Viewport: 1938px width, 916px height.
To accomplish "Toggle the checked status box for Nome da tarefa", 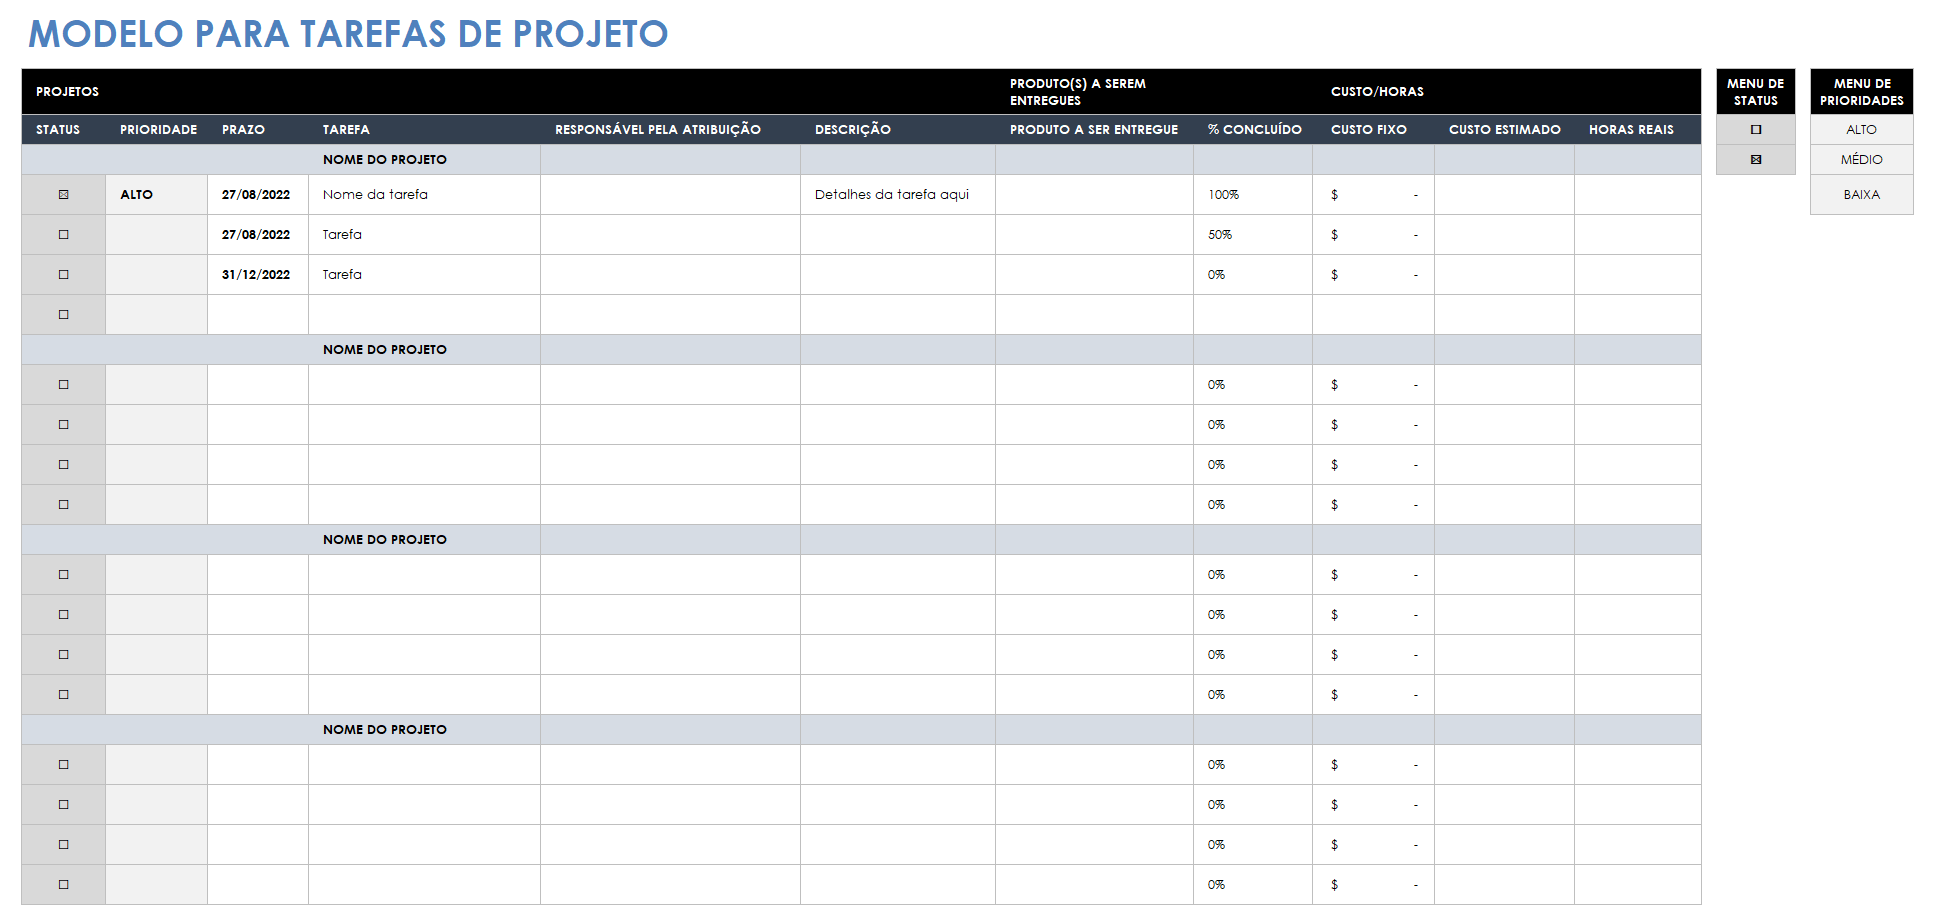I will (x=64, y=195).
